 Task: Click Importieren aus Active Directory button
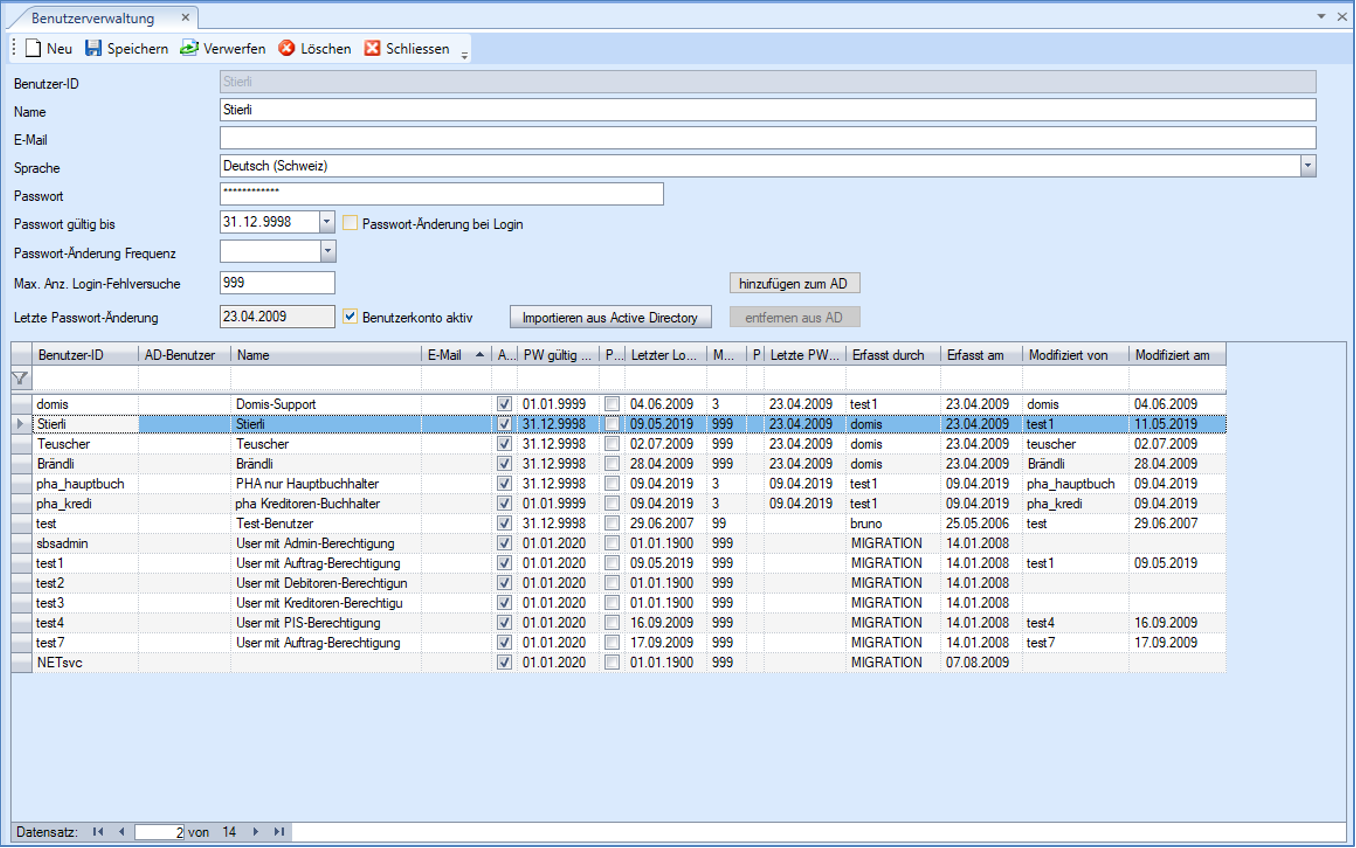point(610,317)
